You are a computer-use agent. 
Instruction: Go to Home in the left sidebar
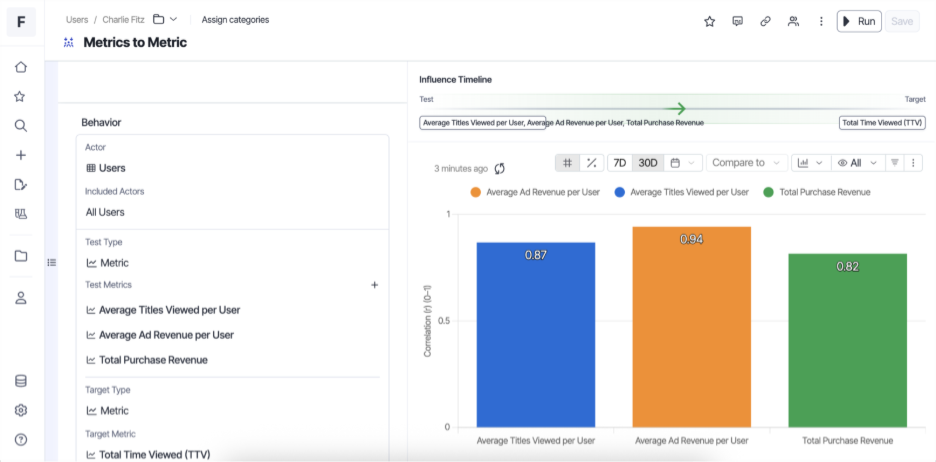21,67
